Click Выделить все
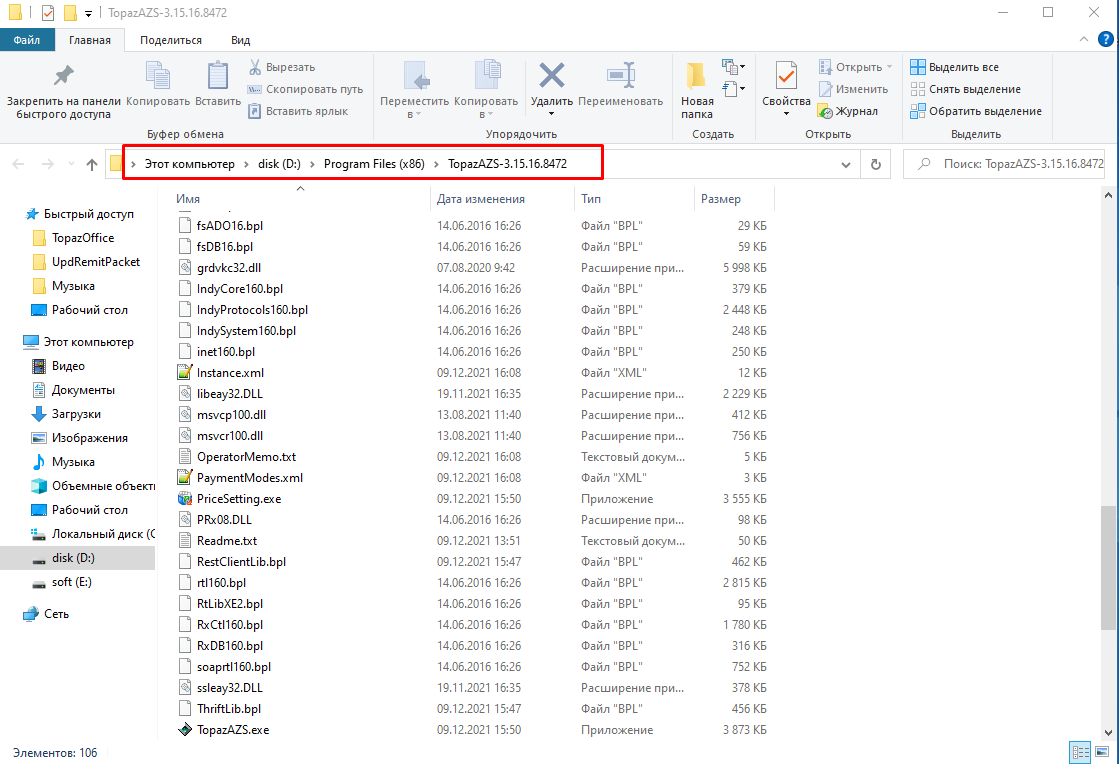 (x=955, y=67)
